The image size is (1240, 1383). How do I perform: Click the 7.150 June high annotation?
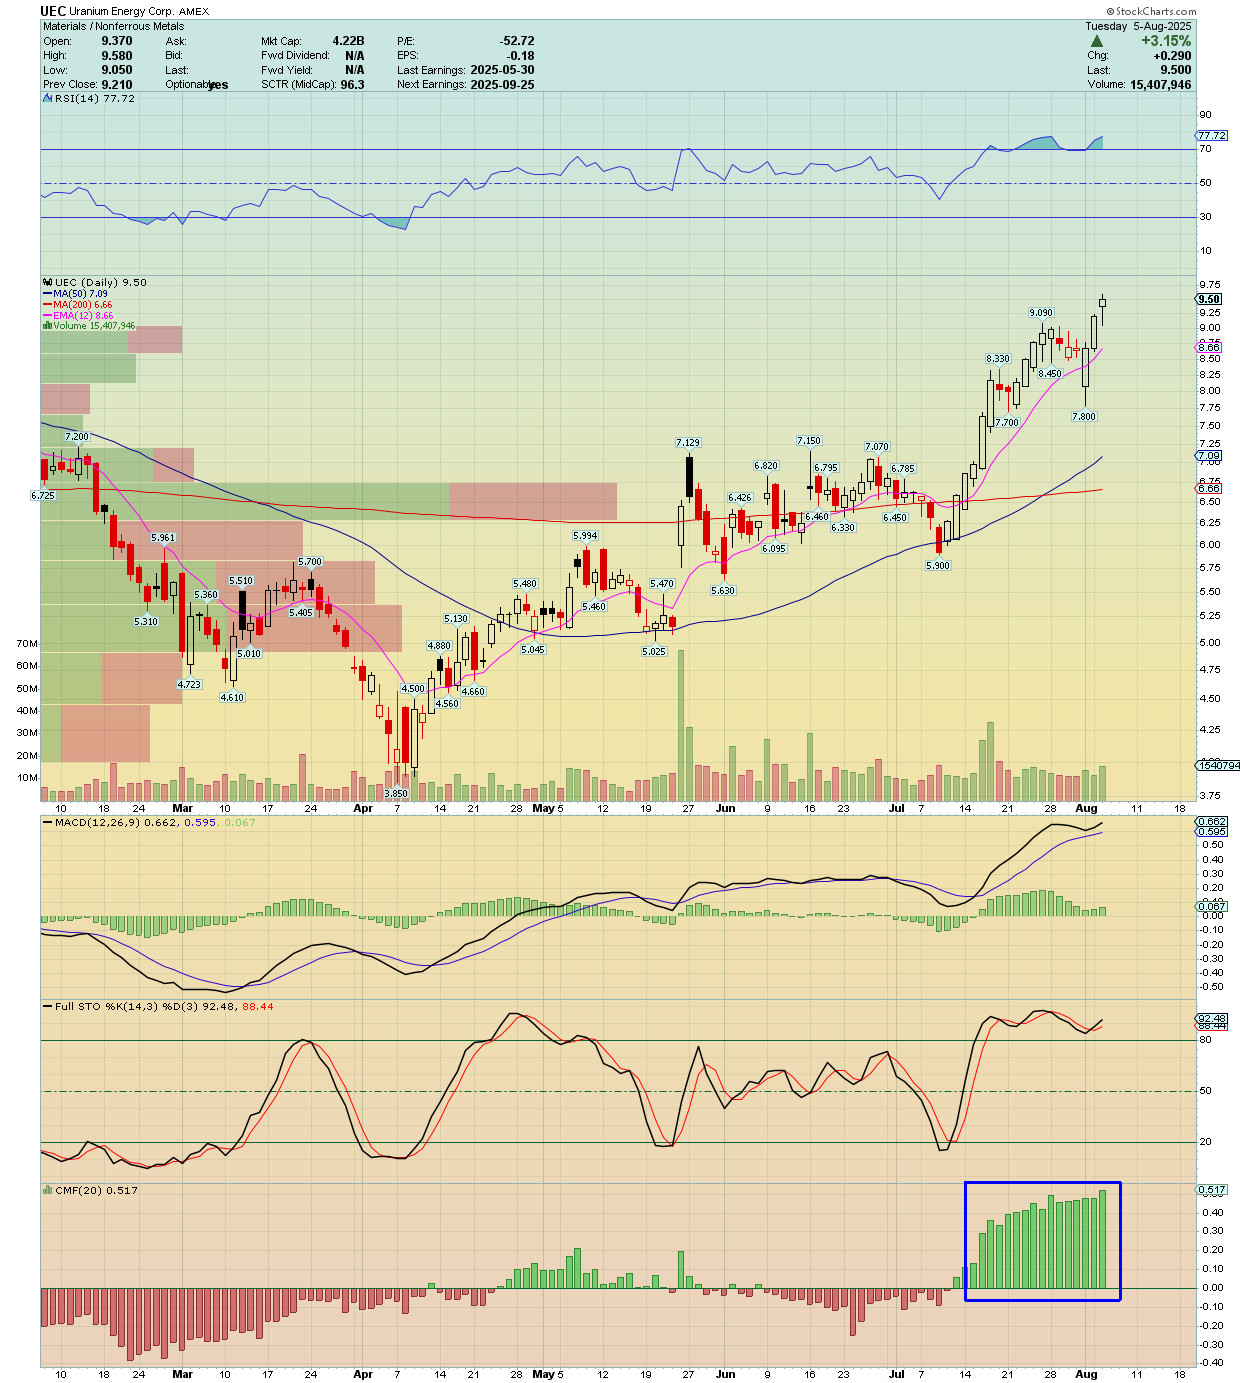809,440
